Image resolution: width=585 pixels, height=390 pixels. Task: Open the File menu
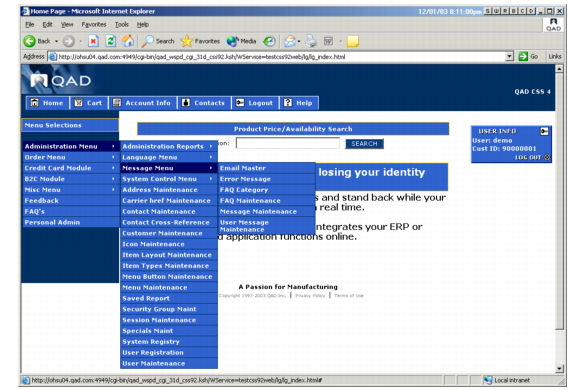click(x=29, y=25)
